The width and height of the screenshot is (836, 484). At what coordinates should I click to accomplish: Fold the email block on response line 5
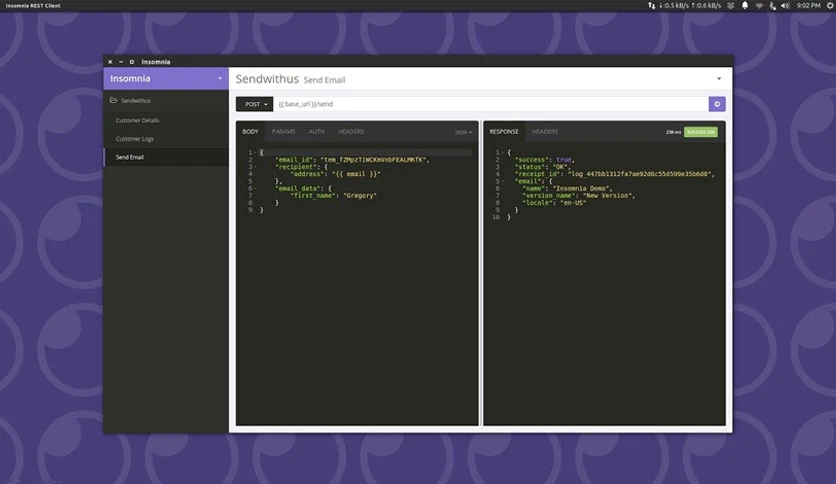click(502, 181)
